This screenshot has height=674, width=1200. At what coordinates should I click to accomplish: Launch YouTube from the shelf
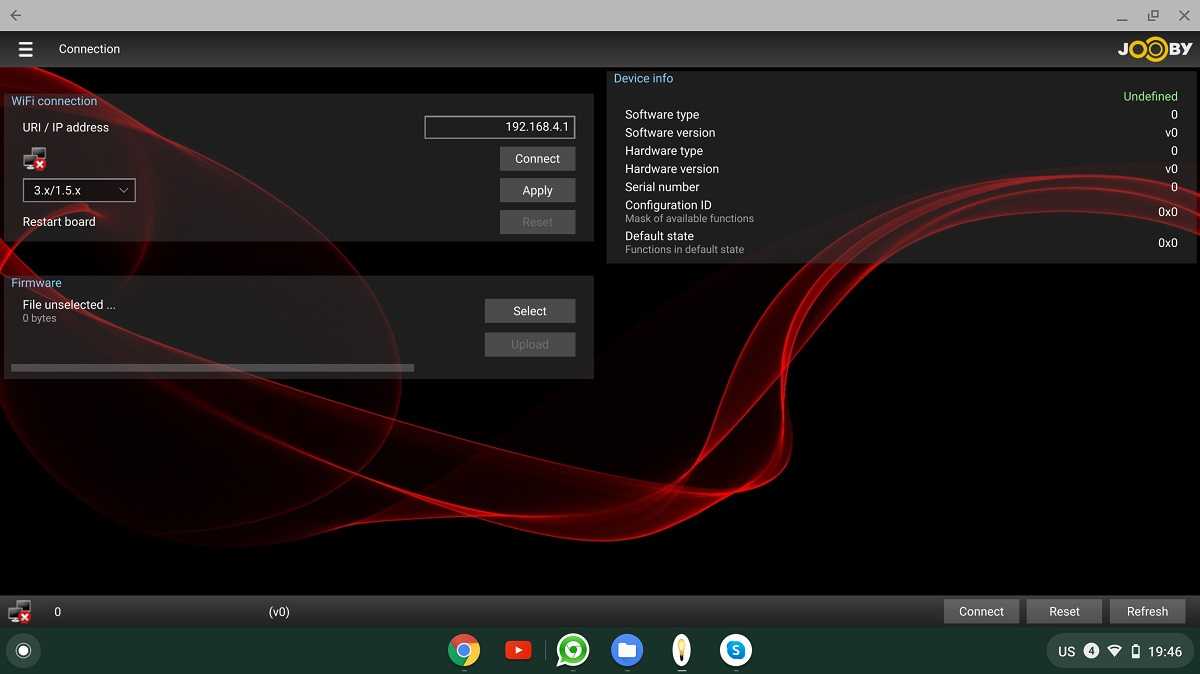tap(518, 651)
